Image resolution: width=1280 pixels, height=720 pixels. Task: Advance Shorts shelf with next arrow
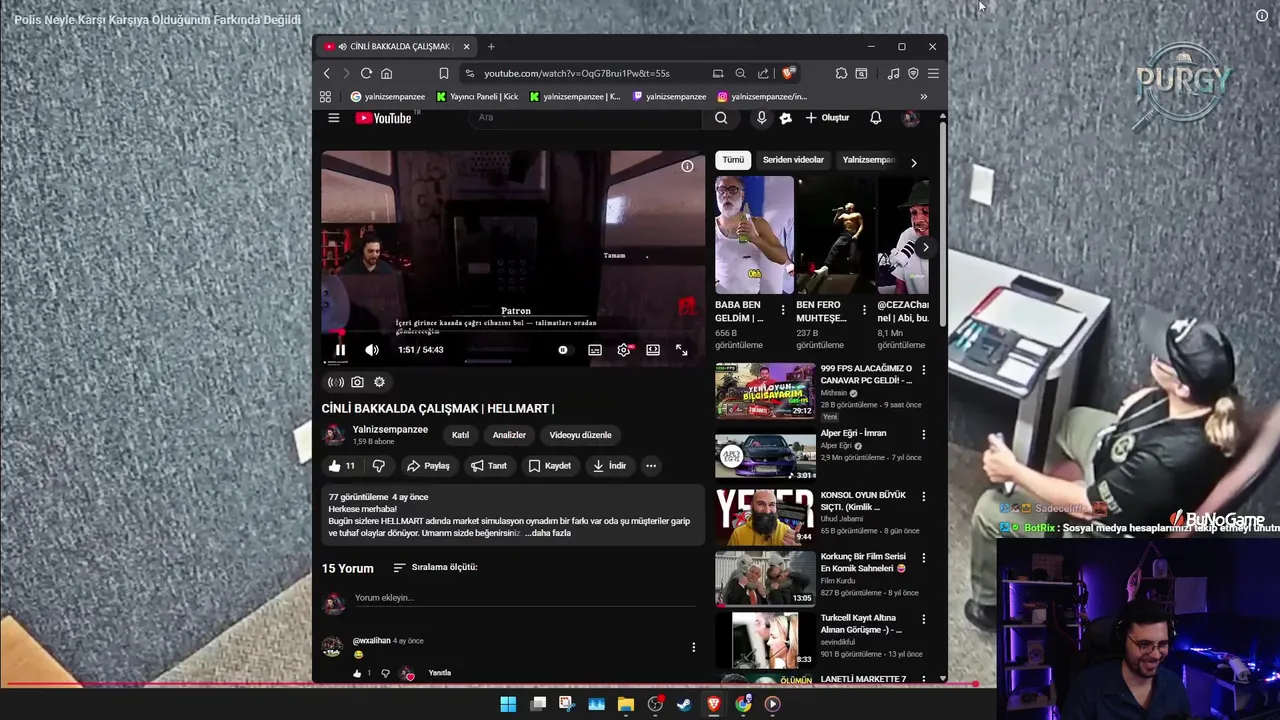click(925, 247)
